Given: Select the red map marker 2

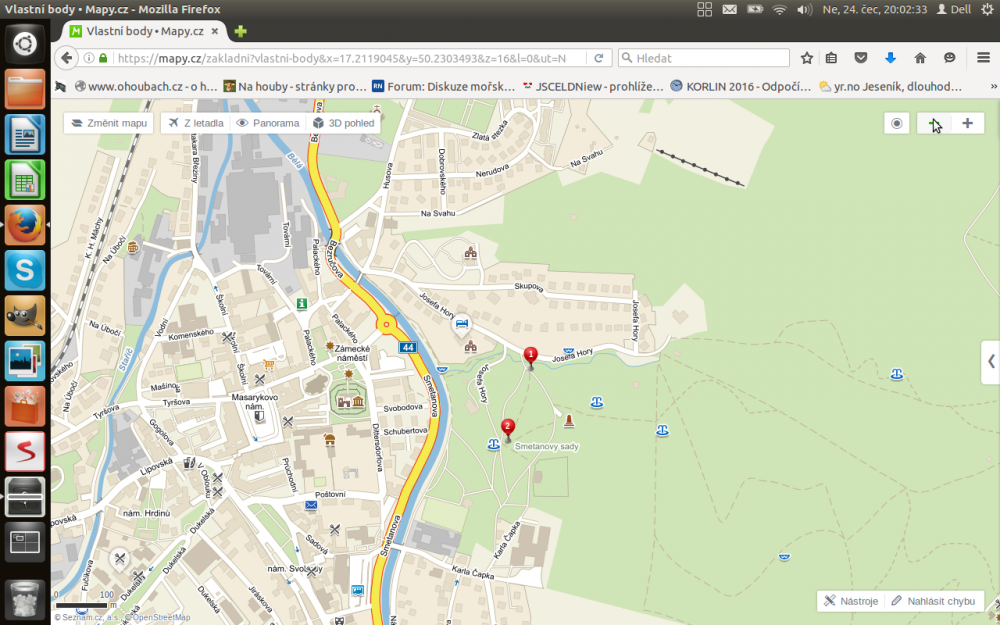Looking at the screenshot, I should [508, 429].
